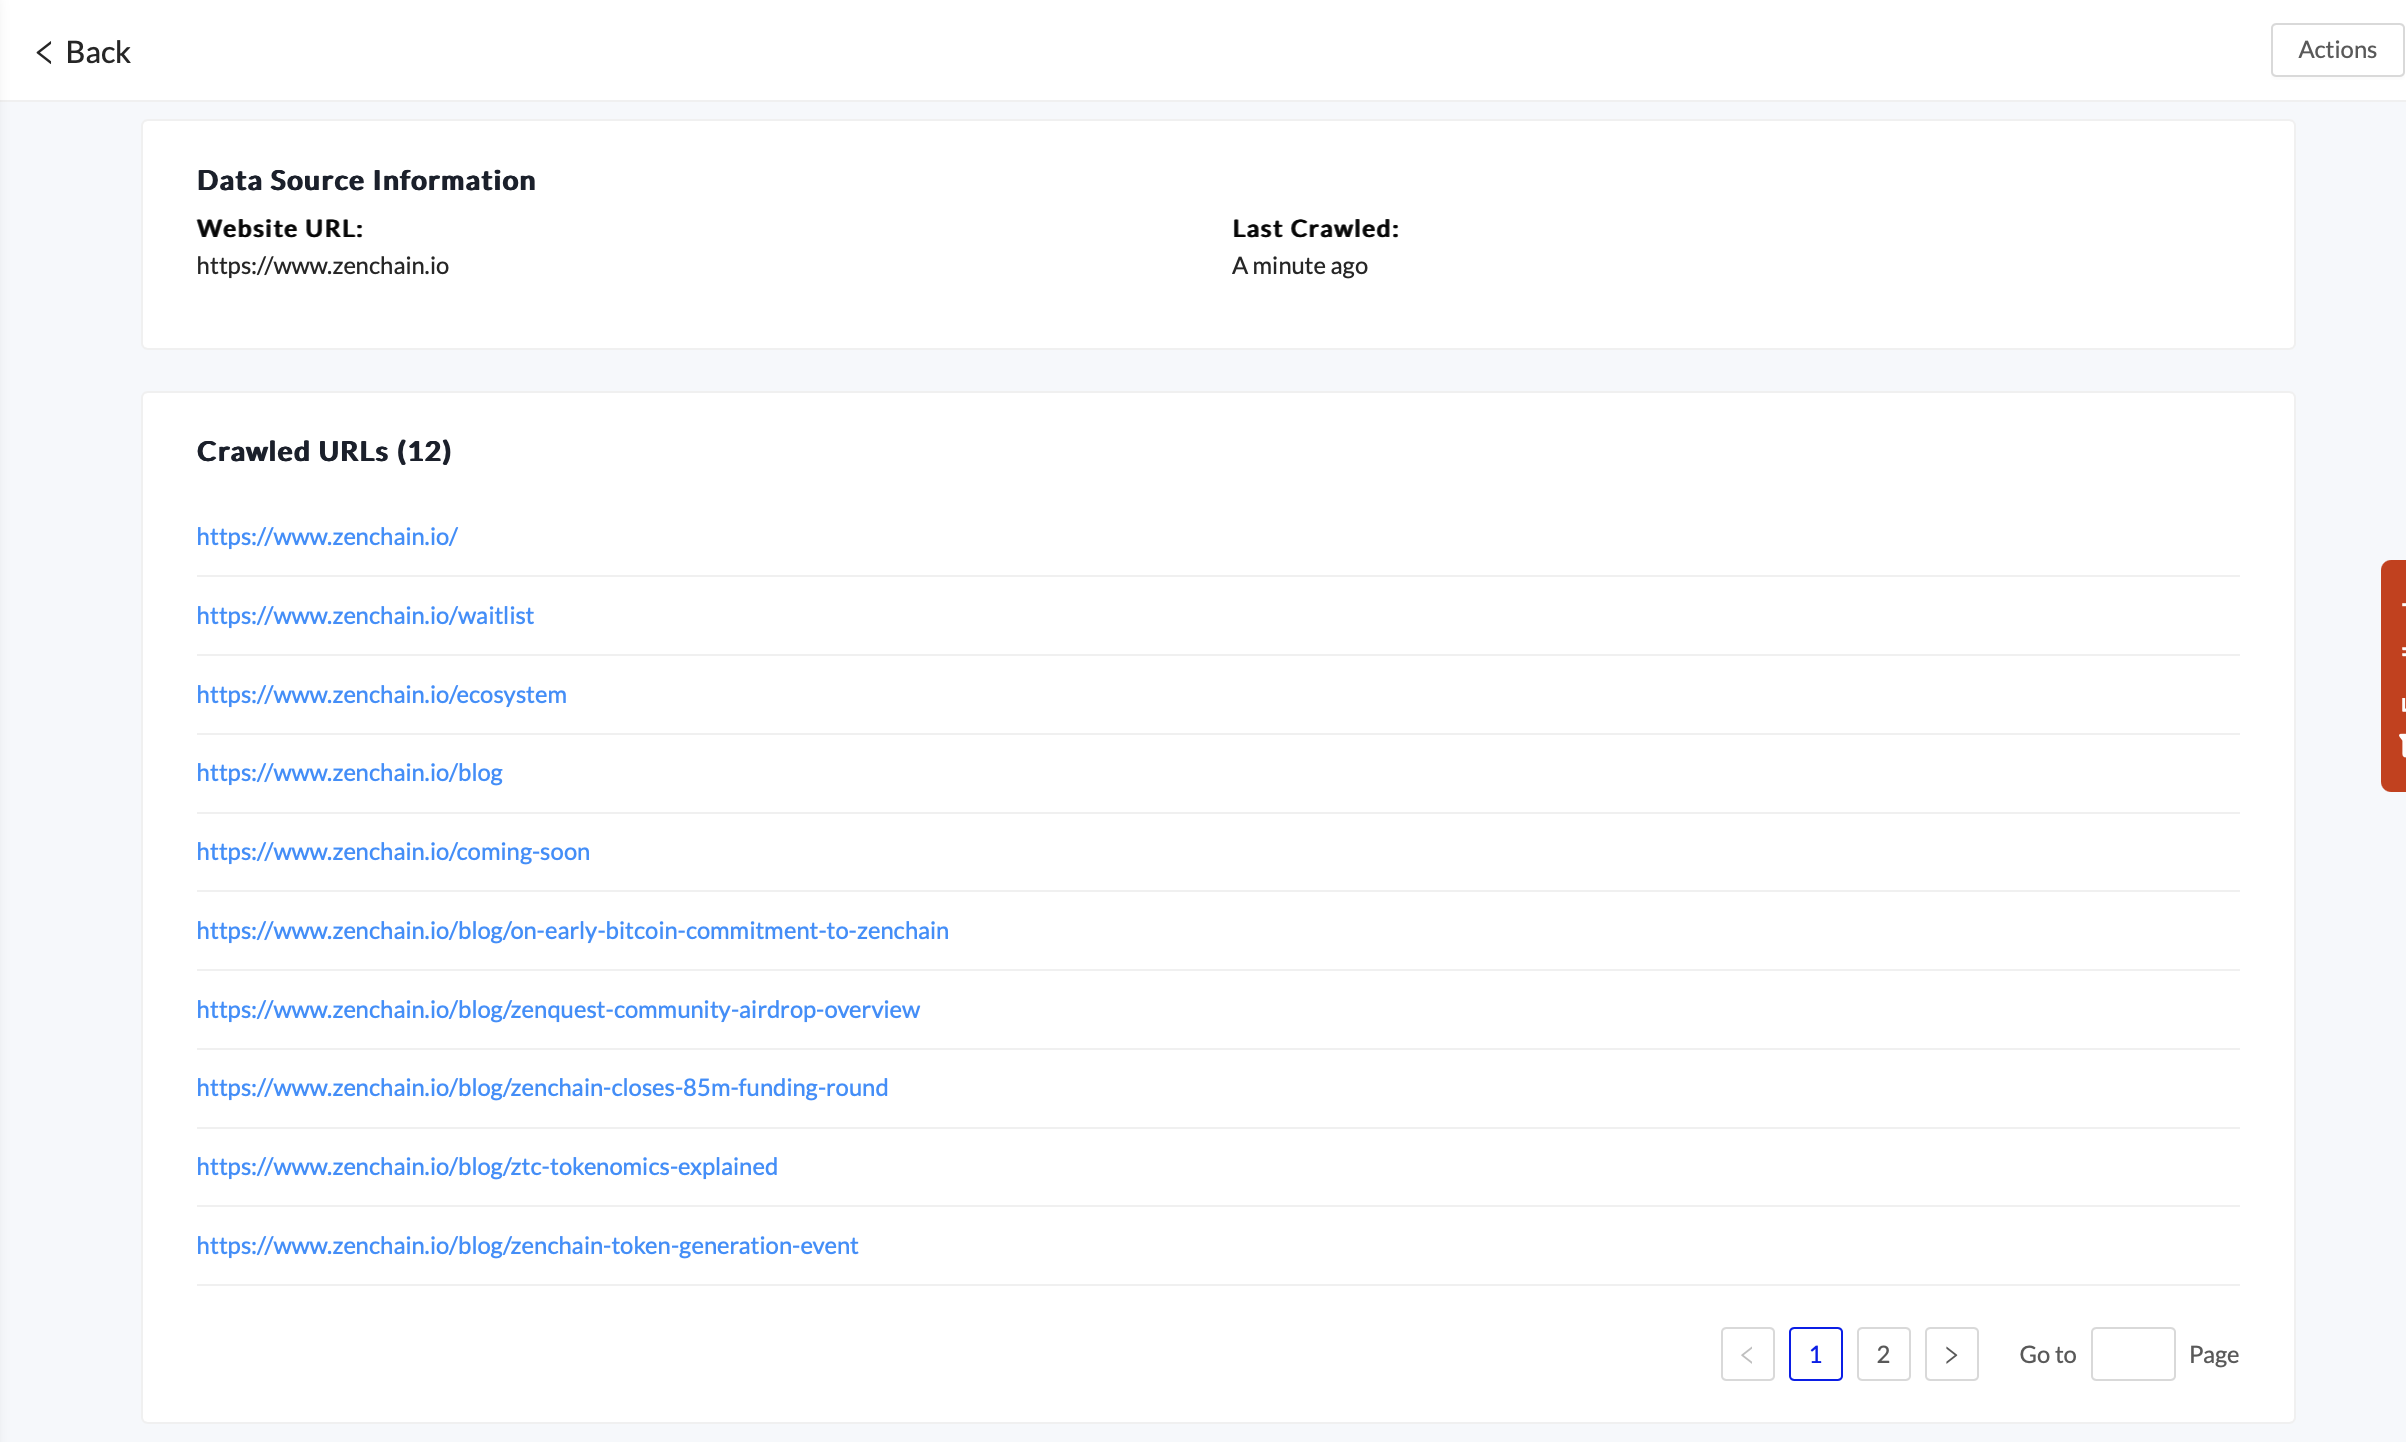2406x1442 pixels.
Task: Click the Crawled URLs (12) heading
Action: tap(324, 451)
